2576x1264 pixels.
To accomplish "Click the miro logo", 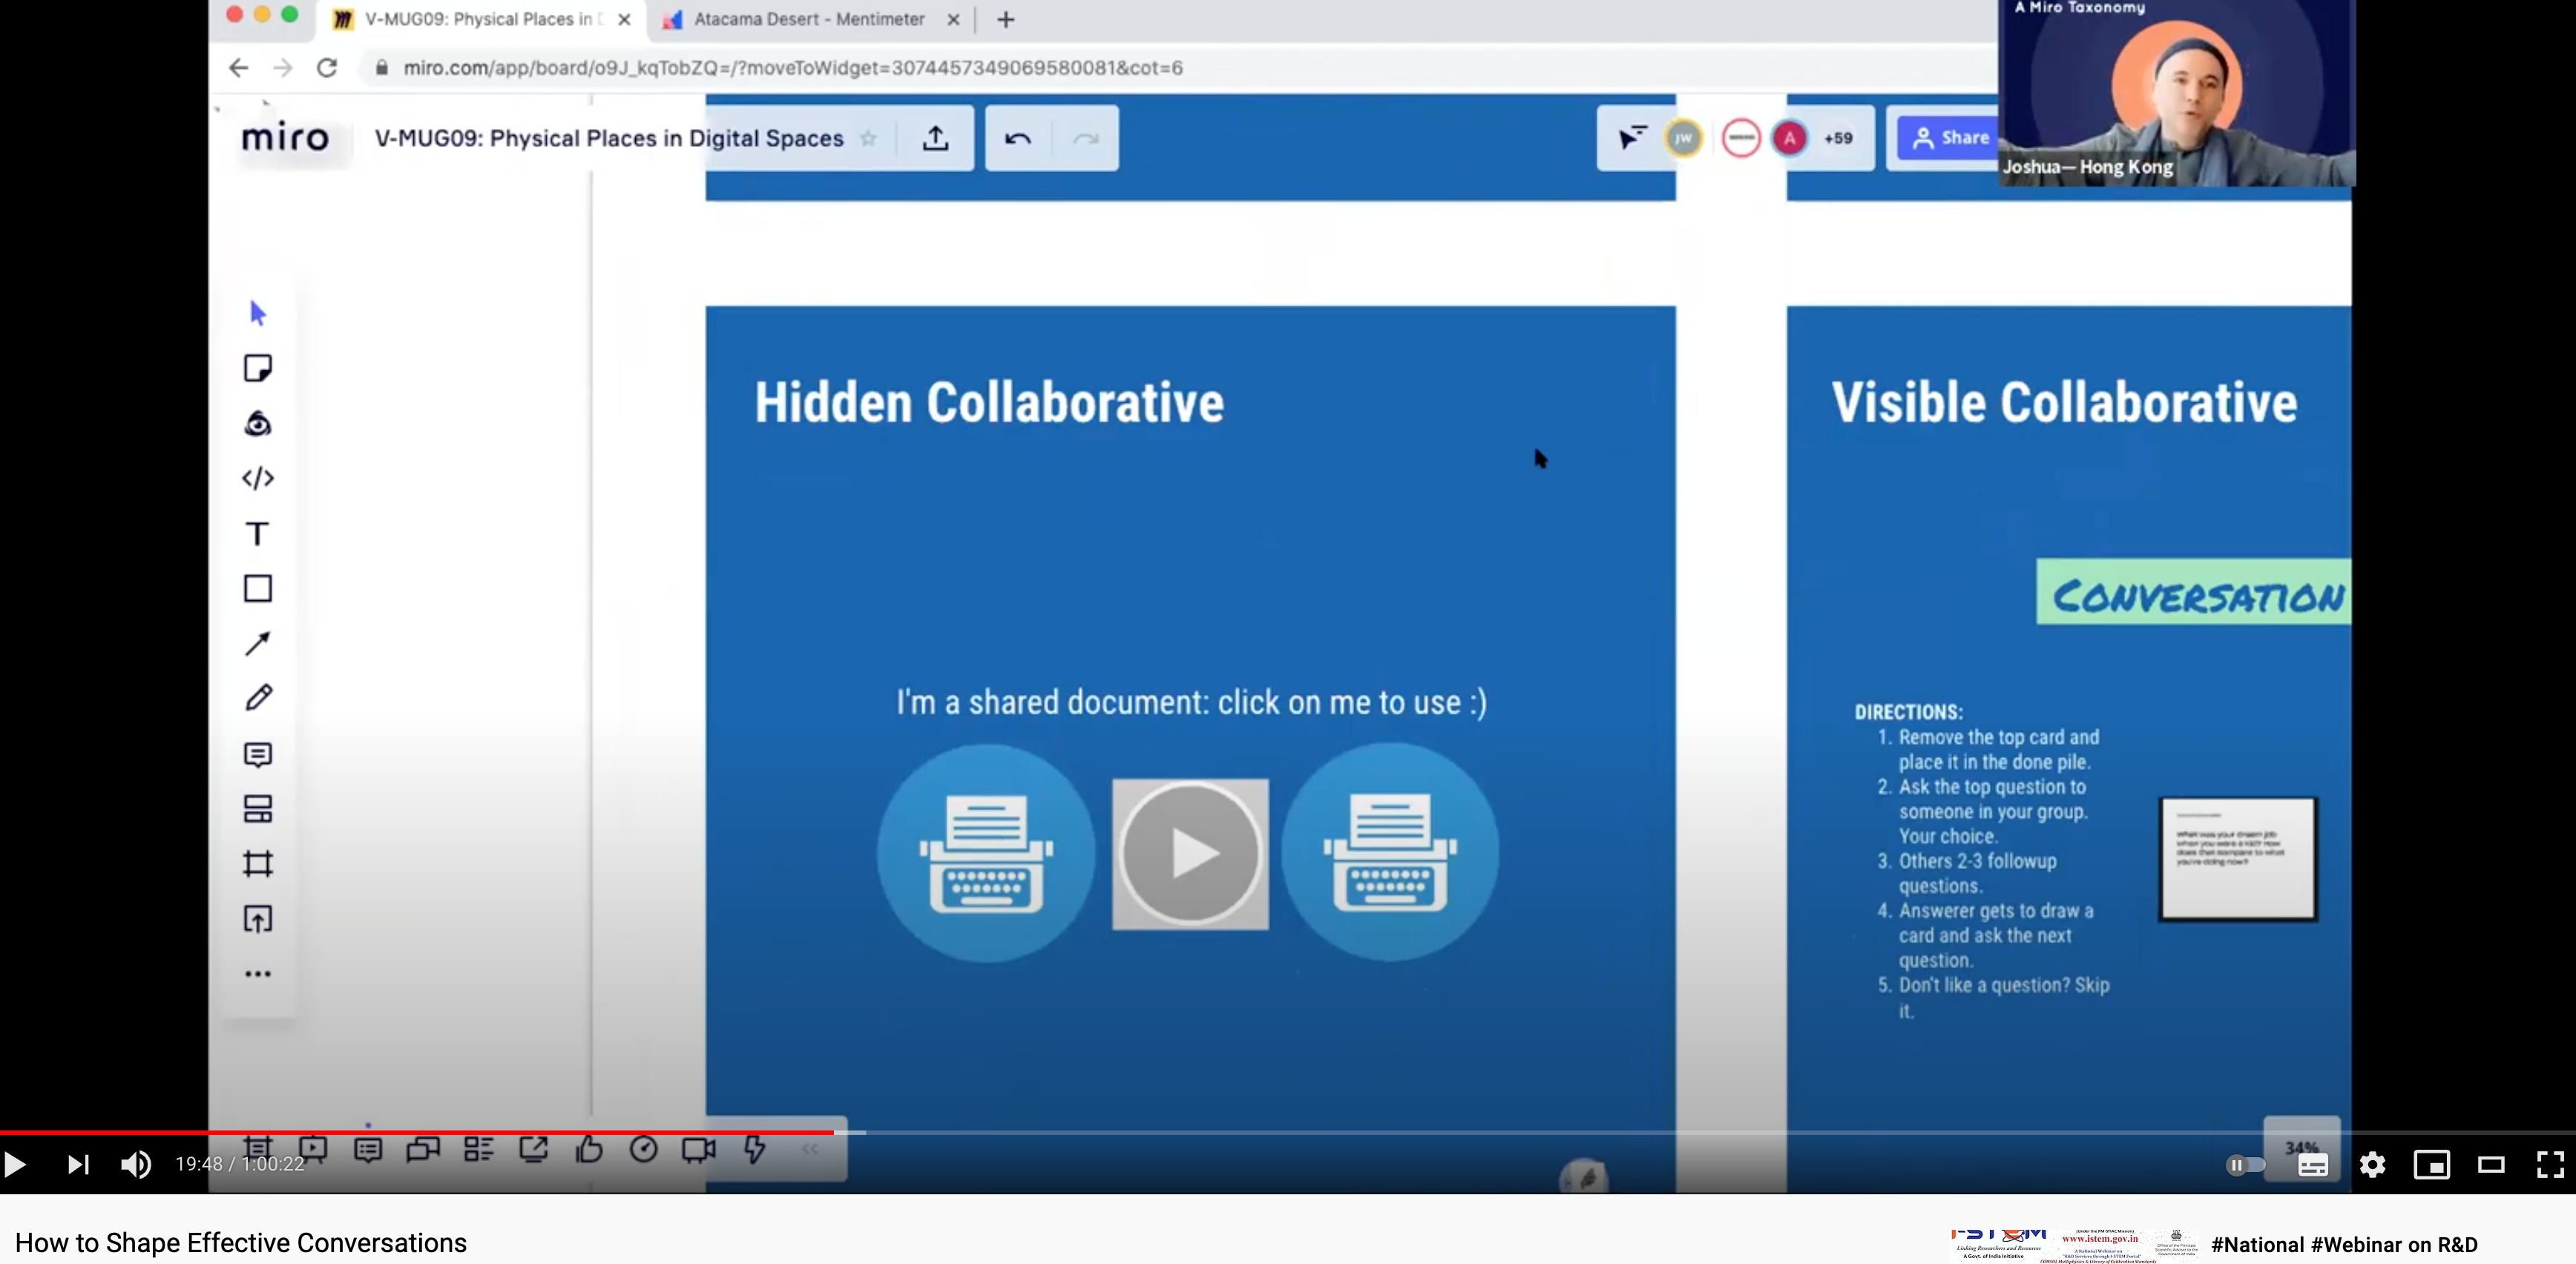I will [285, 137].
